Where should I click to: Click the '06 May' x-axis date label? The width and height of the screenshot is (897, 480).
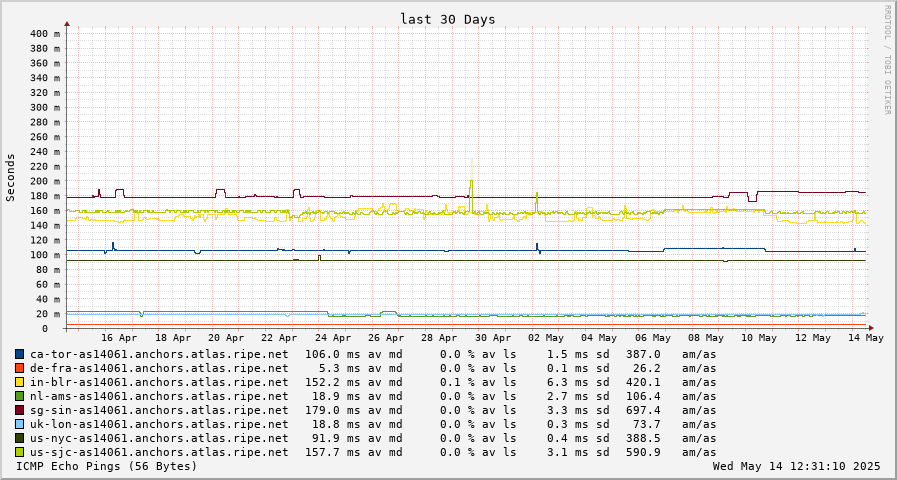tap(653, 338)
